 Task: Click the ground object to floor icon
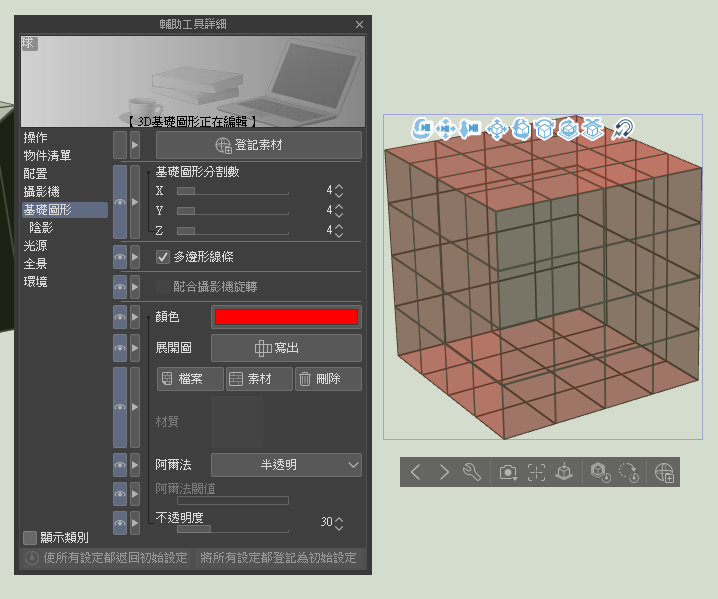pyautogui.click(x=564, y=472)
